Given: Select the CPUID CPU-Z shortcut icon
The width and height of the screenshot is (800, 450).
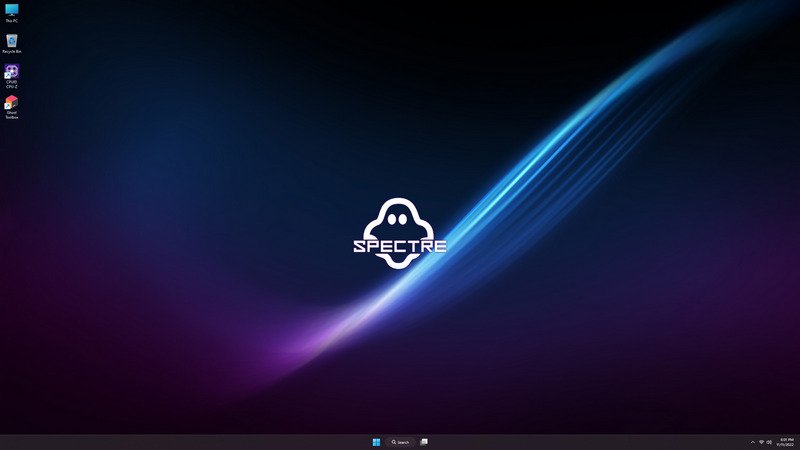Looking at the screenshot, I should (12, 76).
